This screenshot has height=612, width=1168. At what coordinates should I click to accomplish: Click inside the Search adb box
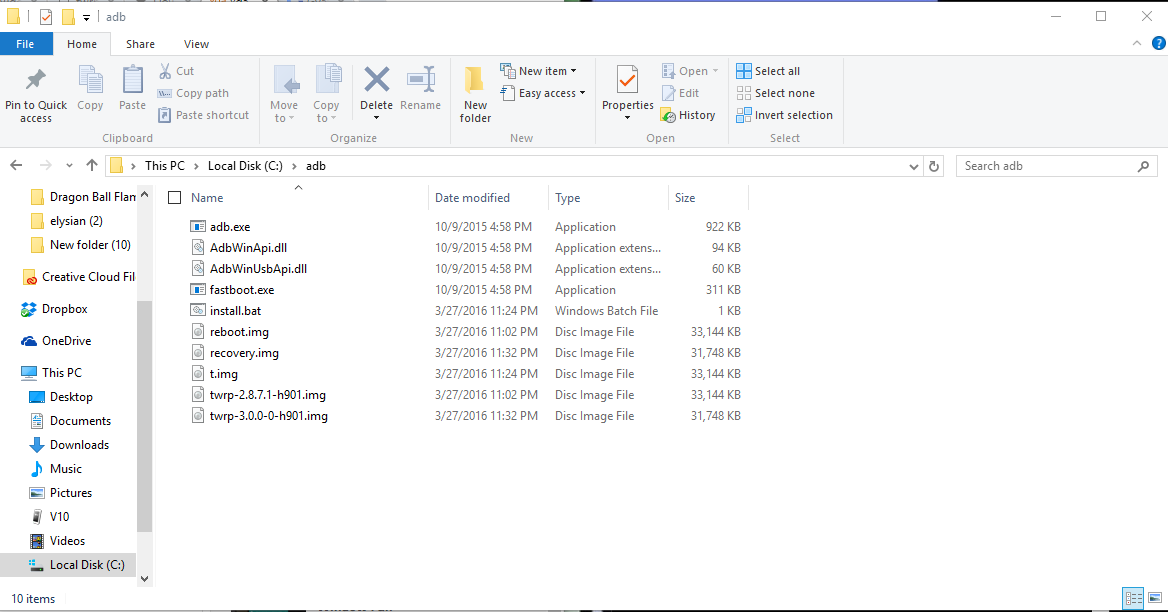pos(1040,165)
